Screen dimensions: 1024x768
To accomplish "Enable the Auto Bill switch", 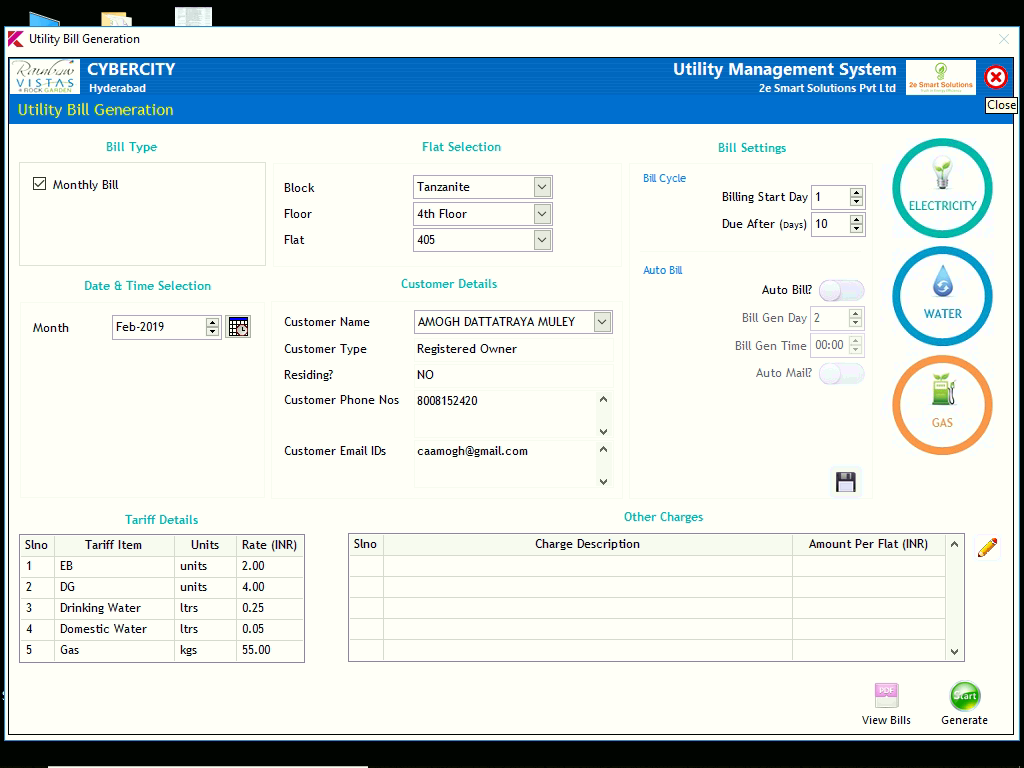I will 842,290.
